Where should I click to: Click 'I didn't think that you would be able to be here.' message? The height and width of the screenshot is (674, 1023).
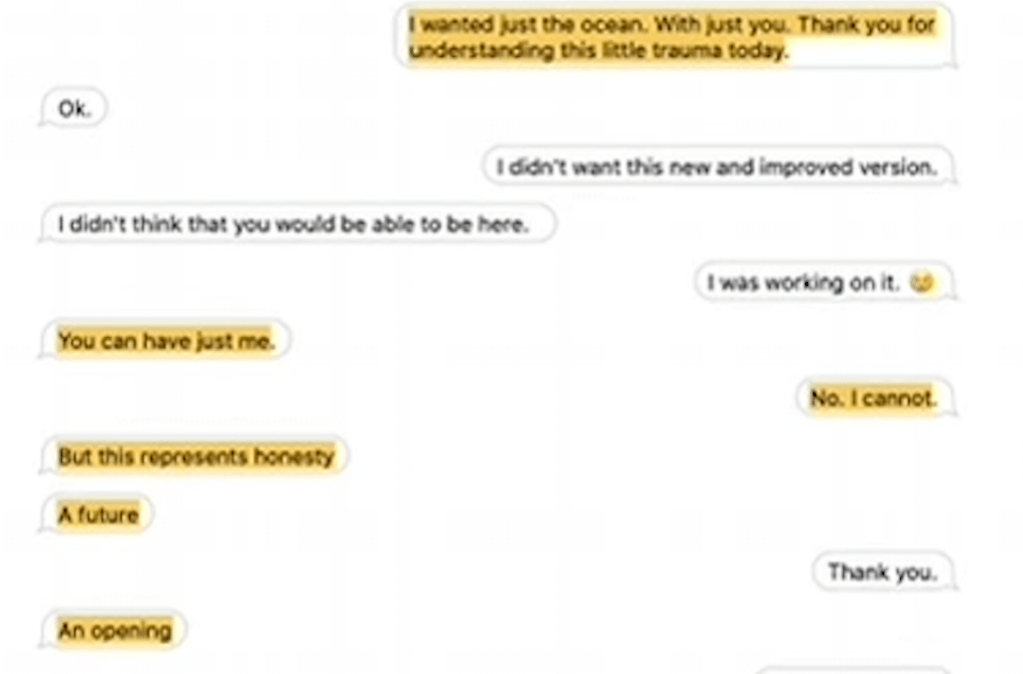(x=298, y=224)
